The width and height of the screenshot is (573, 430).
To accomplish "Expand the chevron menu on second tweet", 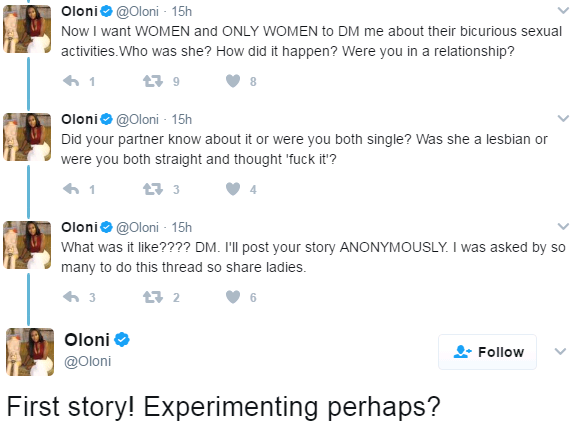I will pos(563,118).
